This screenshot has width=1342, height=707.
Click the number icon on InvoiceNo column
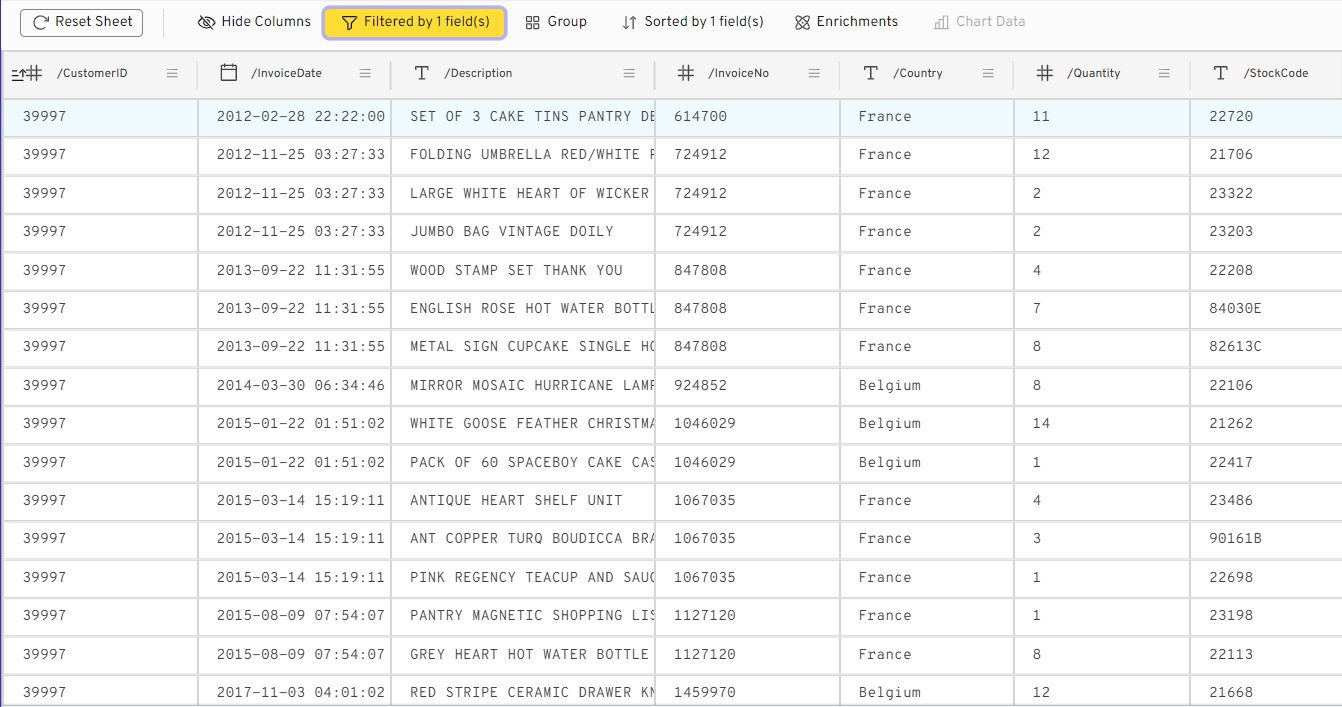684,72
